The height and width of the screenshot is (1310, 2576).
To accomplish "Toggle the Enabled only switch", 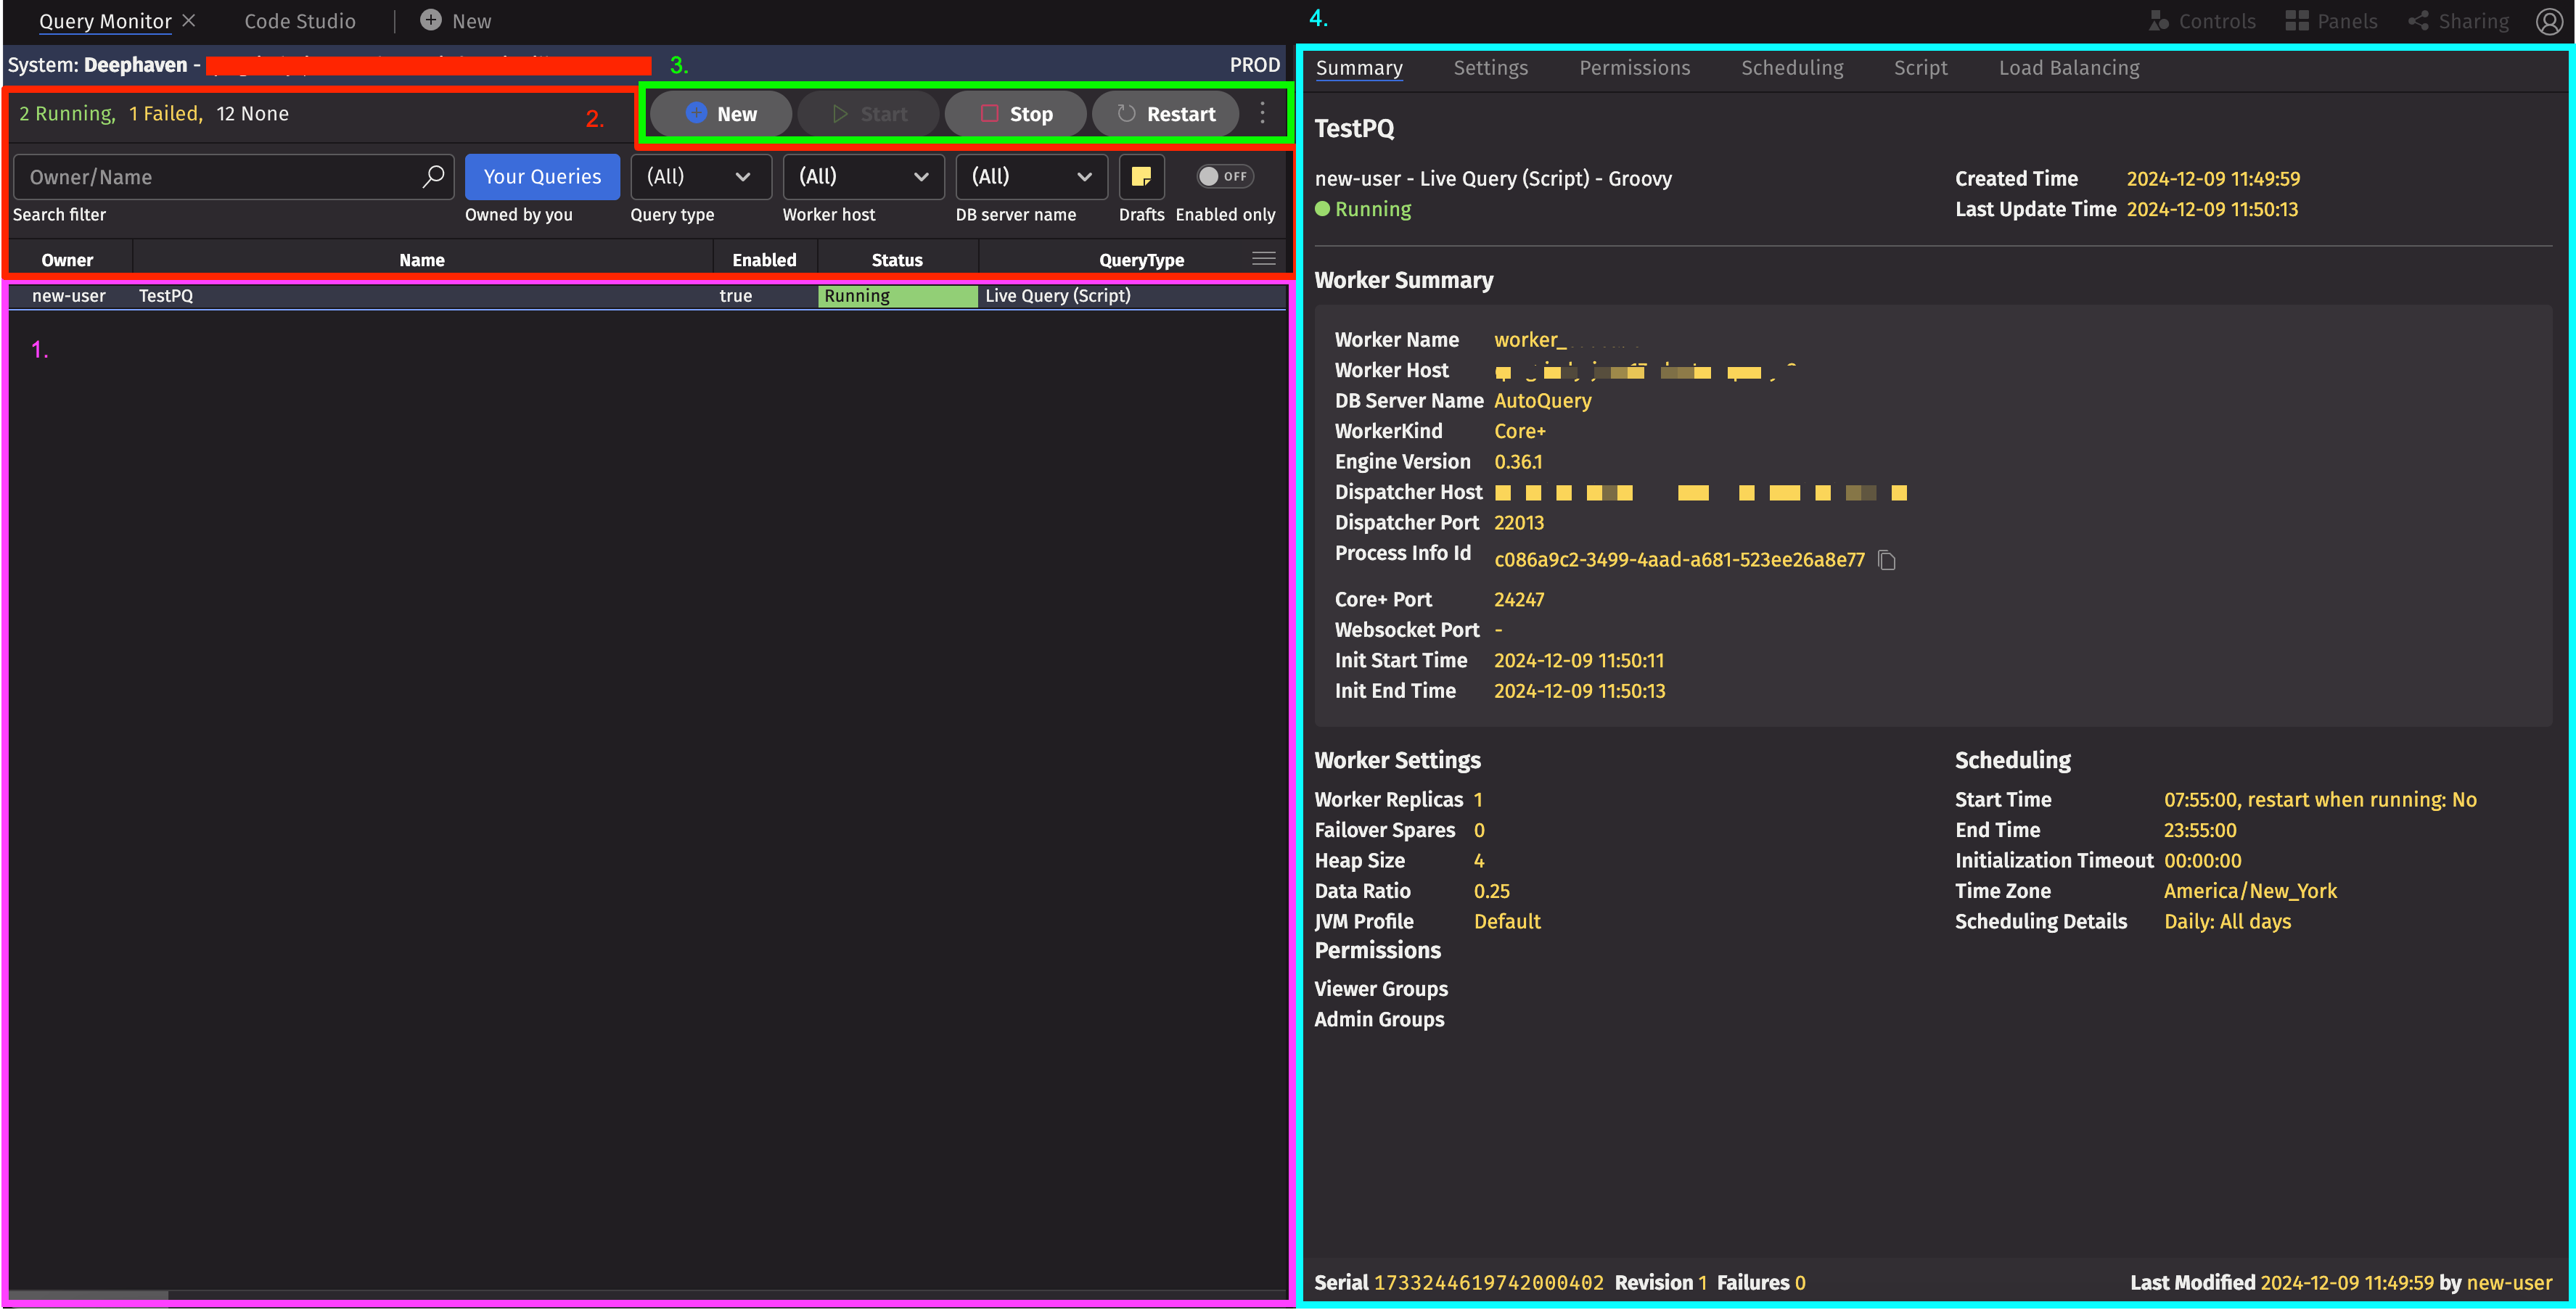I will (x=1224, y=177).
